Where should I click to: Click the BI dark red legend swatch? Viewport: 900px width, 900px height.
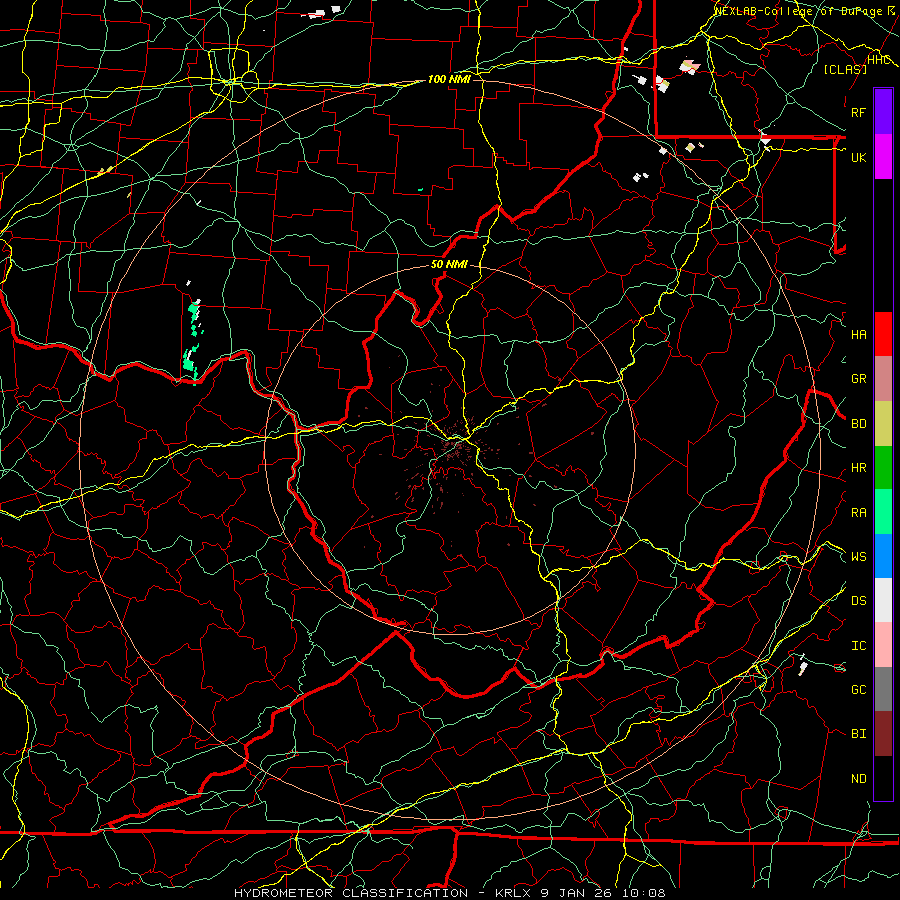[883, 734]
